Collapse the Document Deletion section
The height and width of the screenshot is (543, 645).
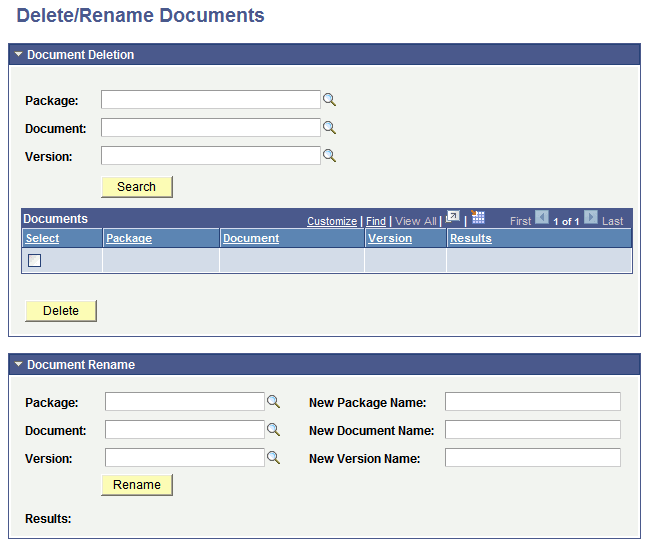18,54
